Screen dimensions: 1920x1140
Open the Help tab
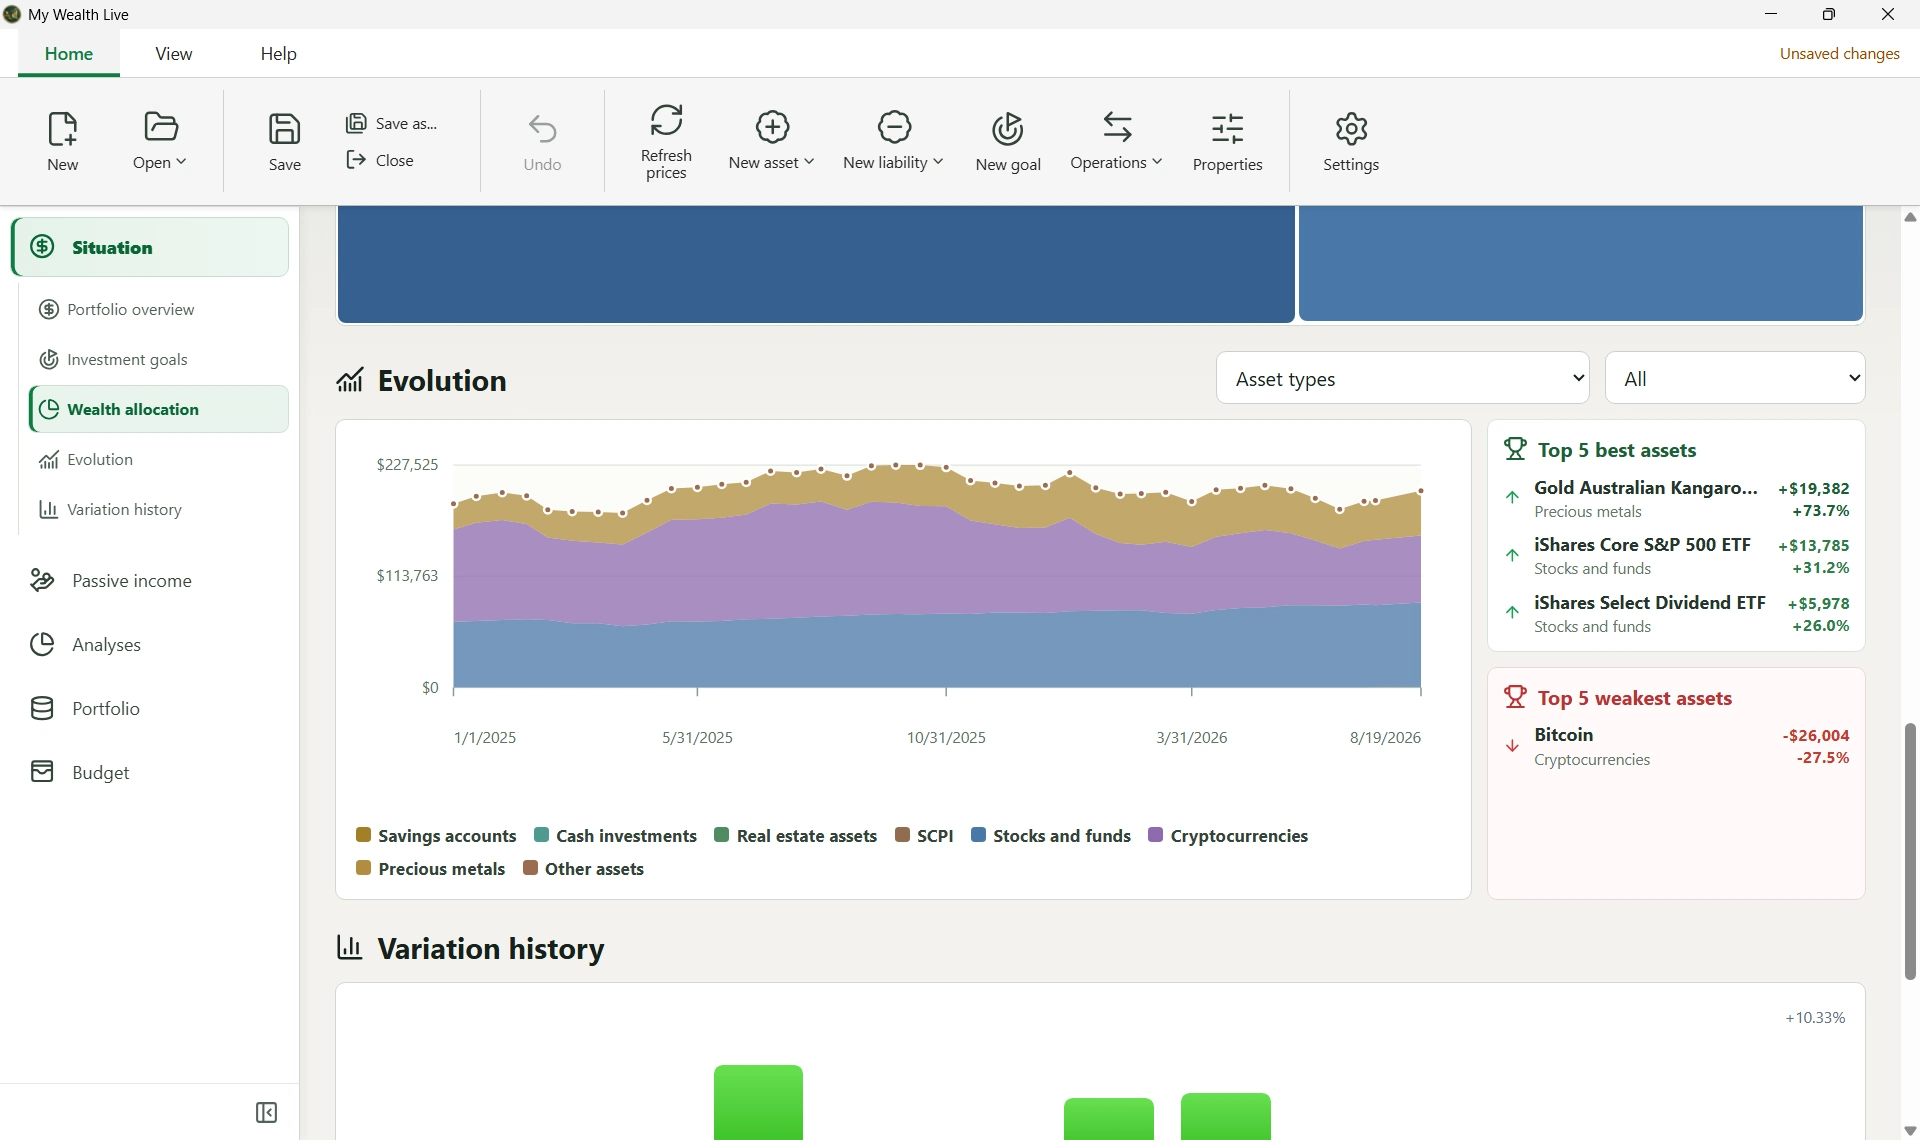(279, 54)
